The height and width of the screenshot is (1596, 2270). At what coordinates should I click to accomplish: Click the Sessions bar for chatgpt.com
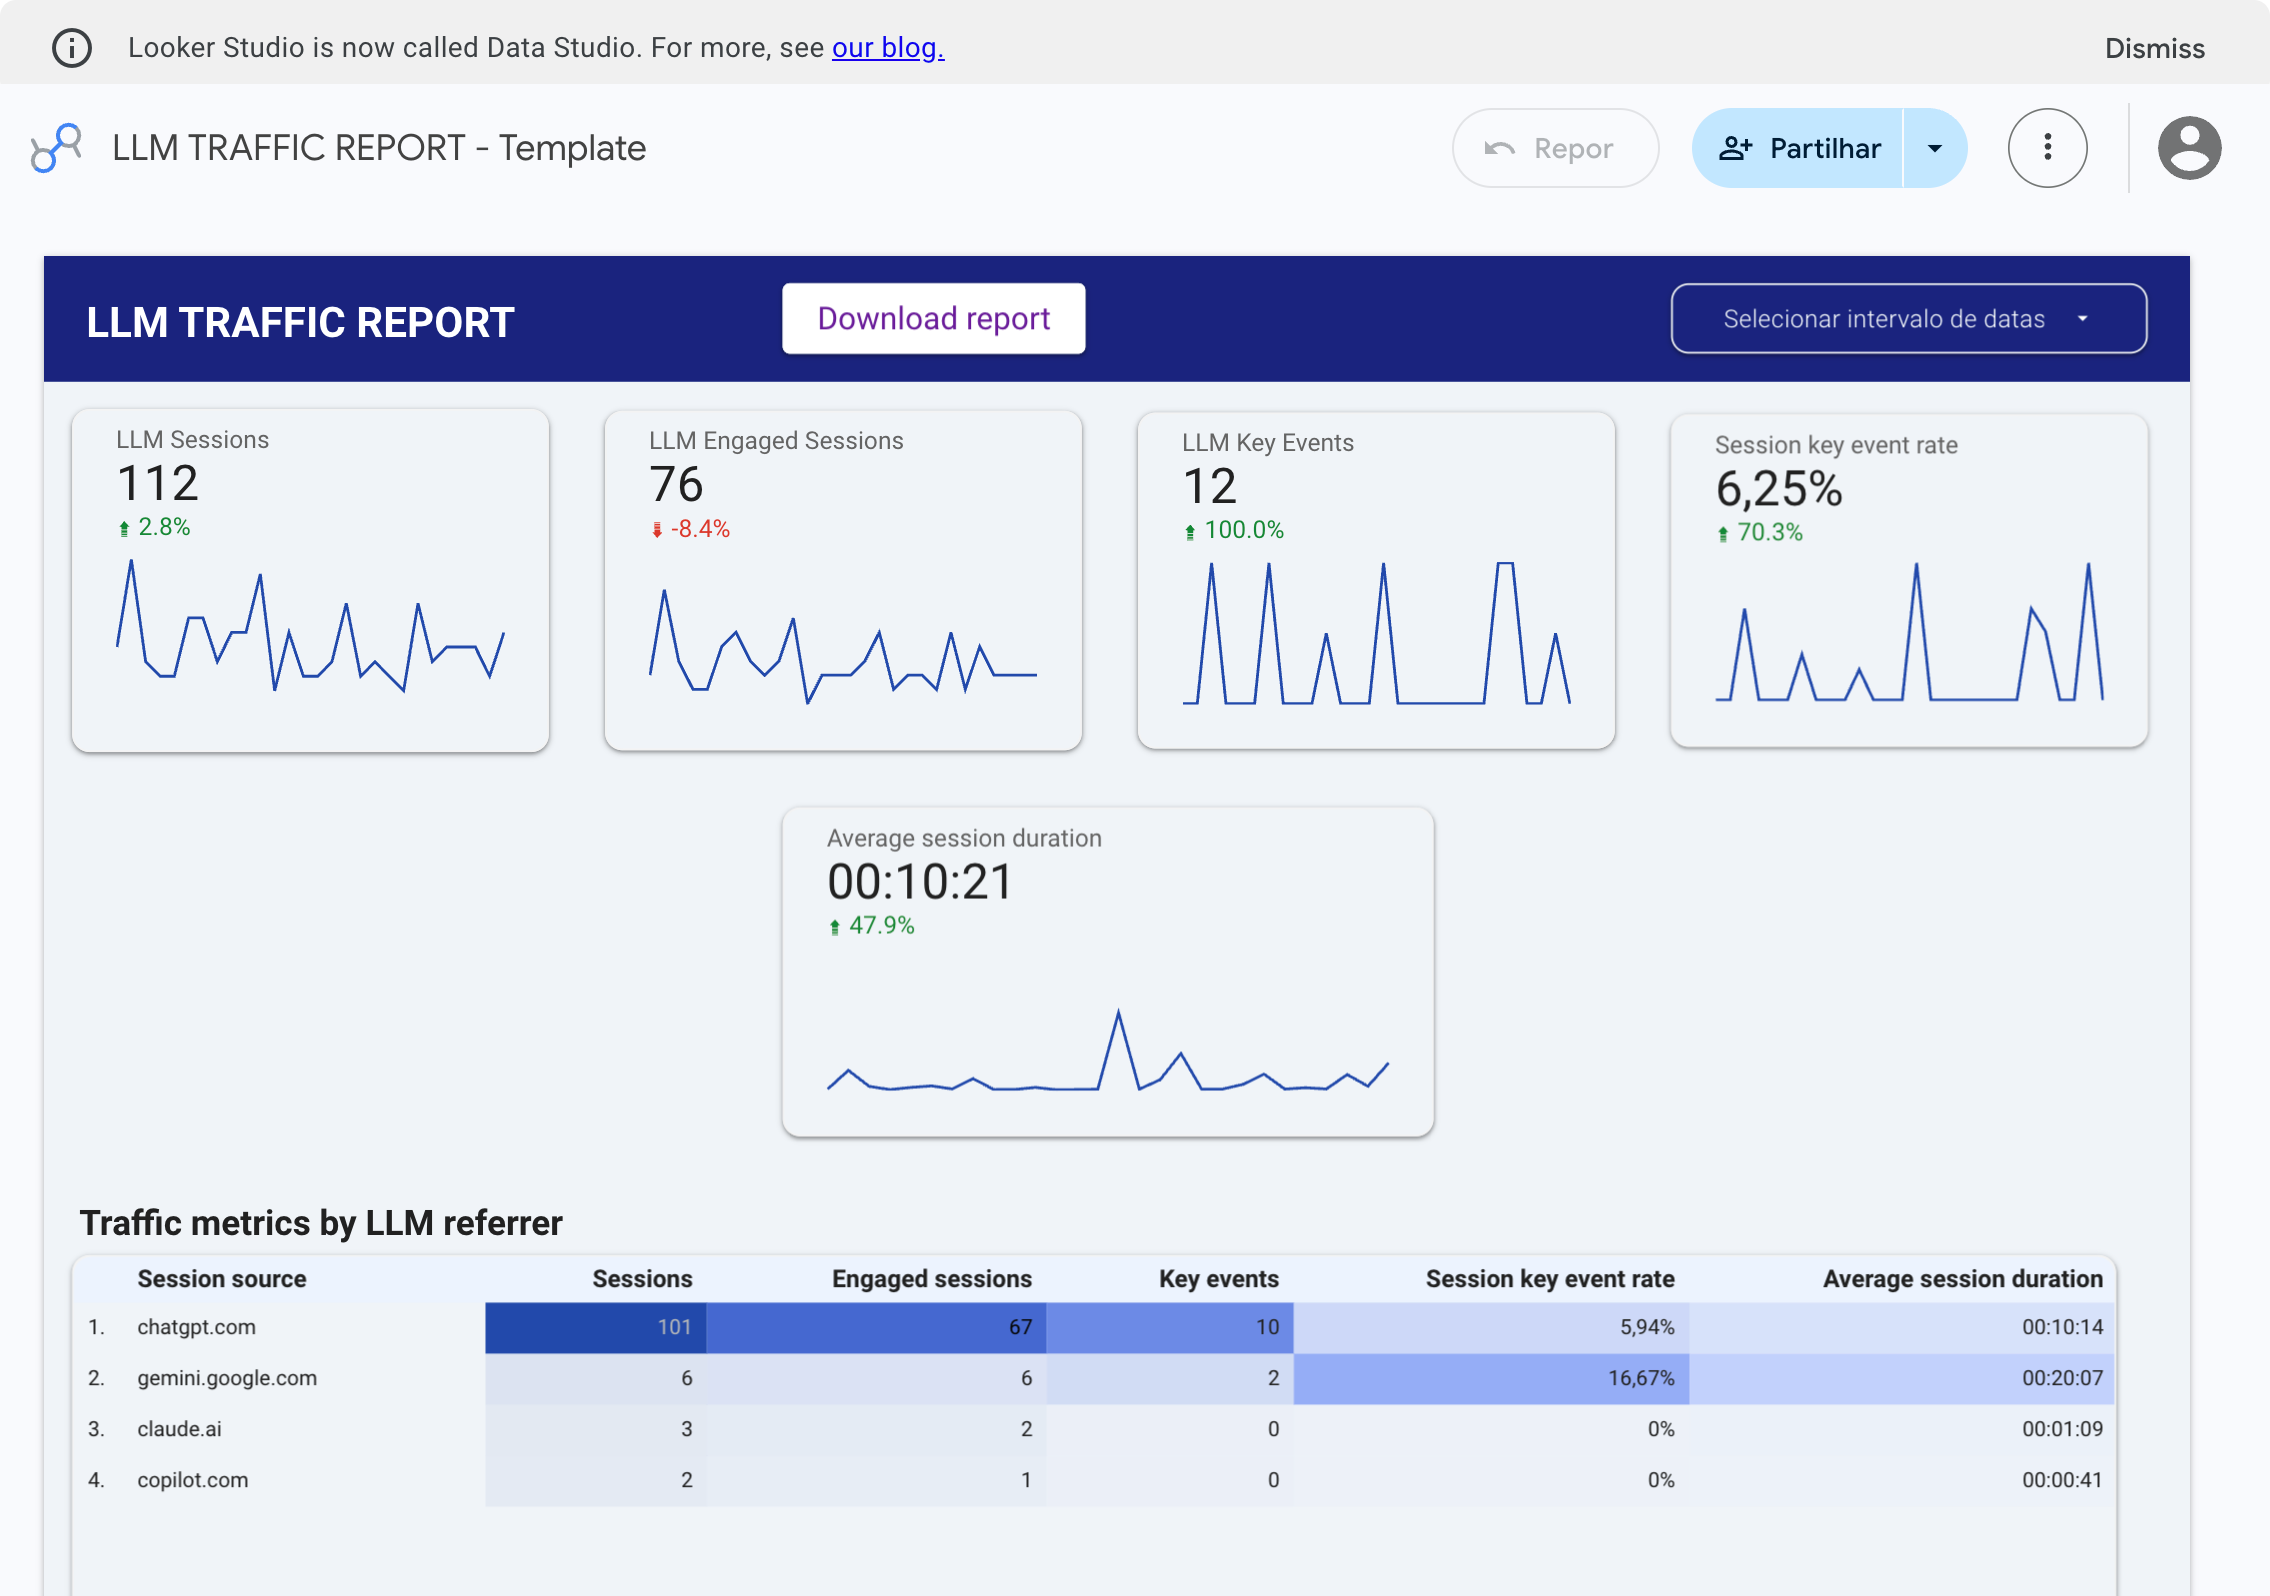click(594, 1327)
